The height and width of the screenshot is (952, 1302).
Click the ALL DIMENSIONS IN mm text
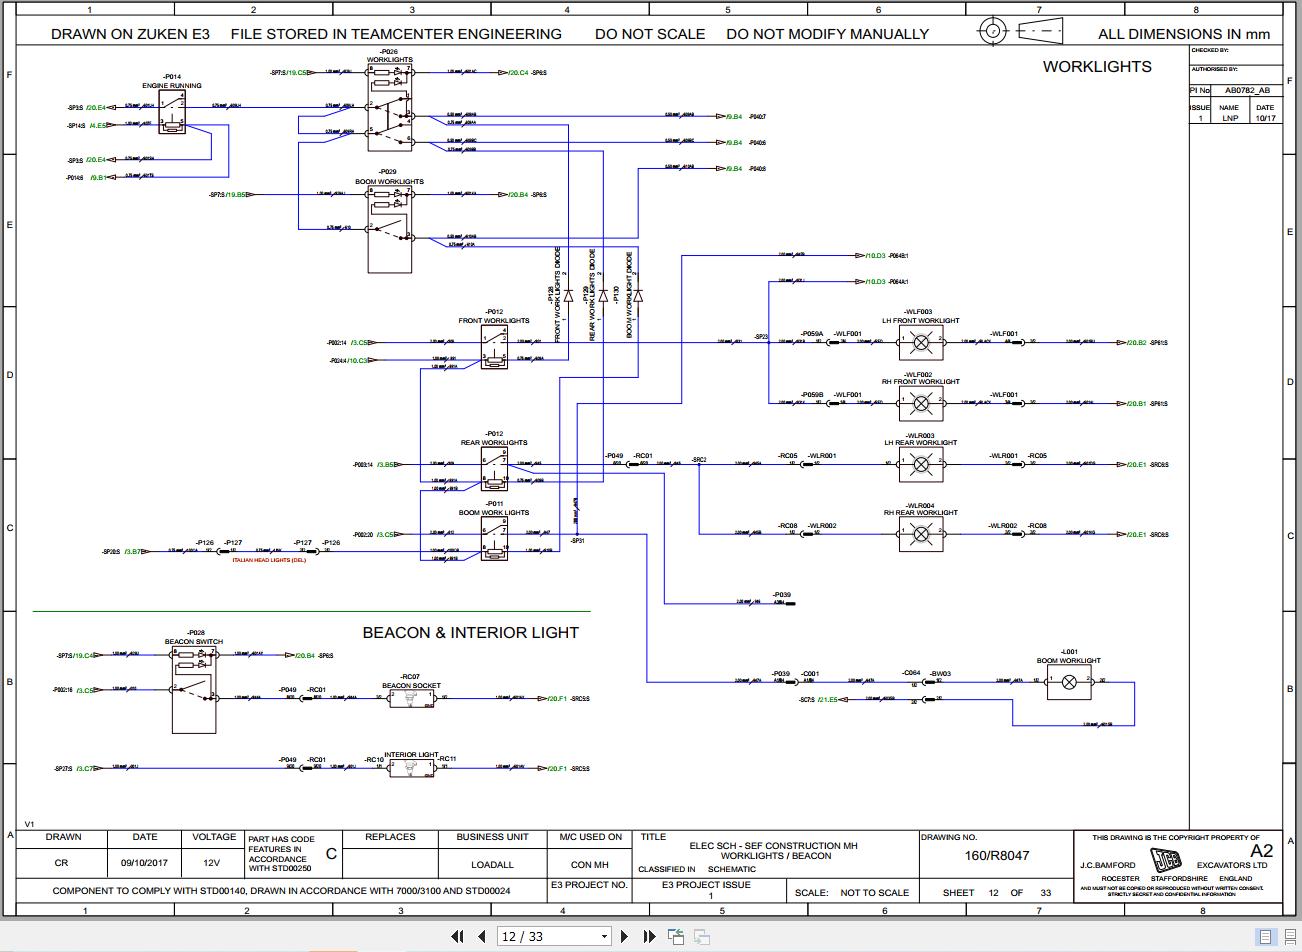1184,34
